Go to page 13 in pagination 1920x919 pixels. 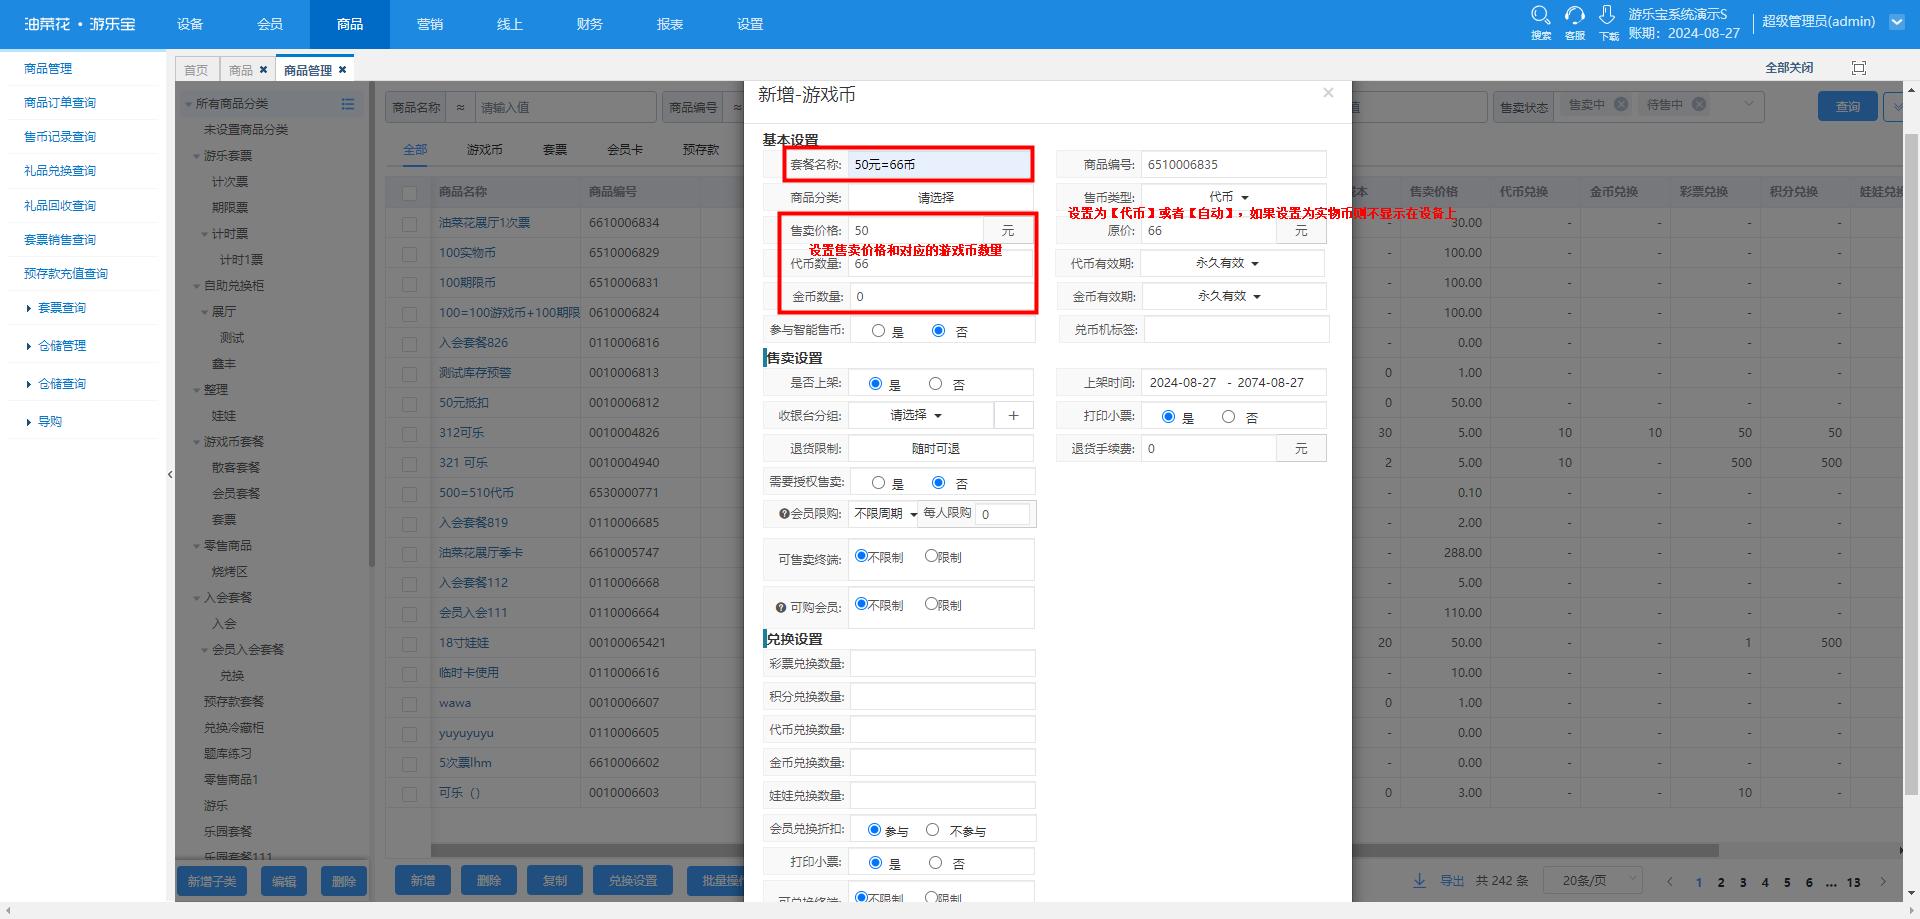tap(1853, 882)
